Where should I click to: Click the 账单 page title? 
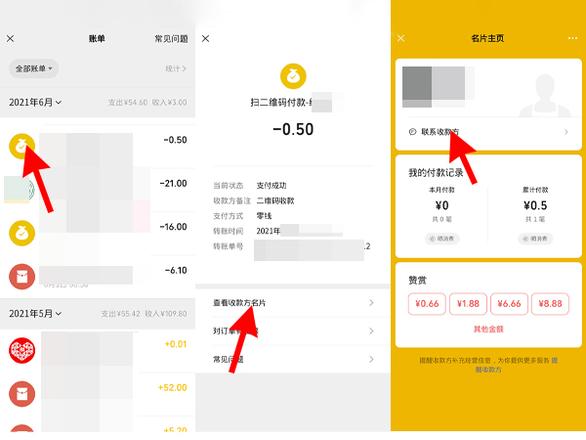(x=97, y=38)
